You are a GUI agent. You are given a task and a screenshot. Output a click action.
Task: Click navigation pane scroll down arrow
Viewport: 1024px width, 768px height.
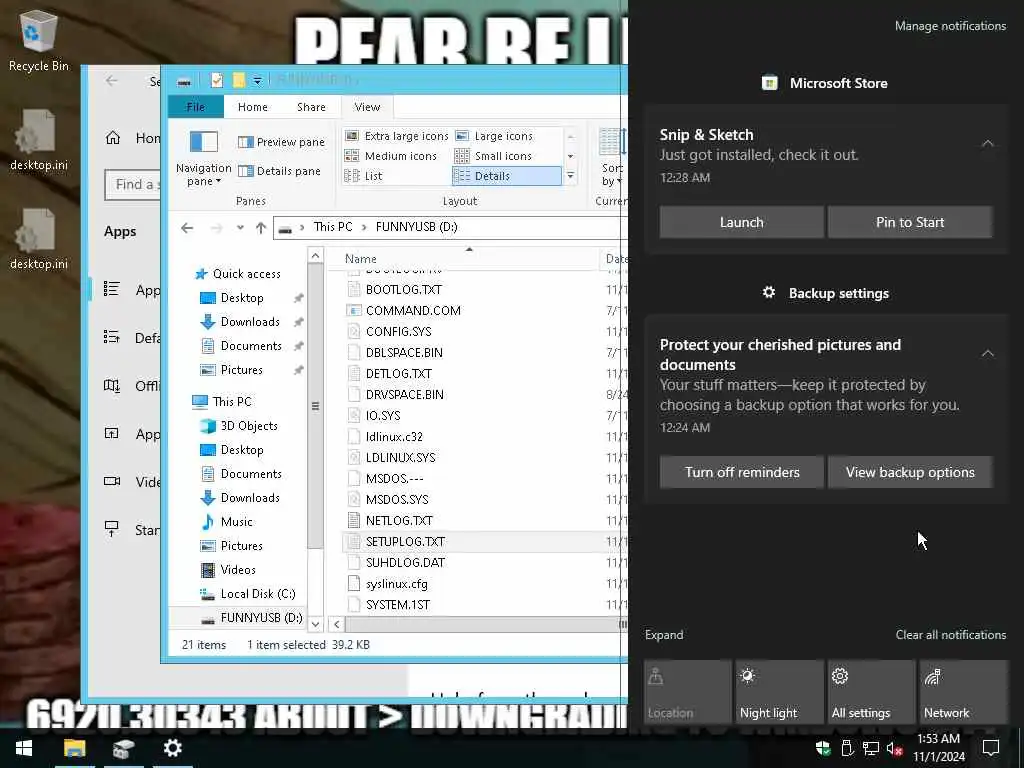tap(315, 624)
